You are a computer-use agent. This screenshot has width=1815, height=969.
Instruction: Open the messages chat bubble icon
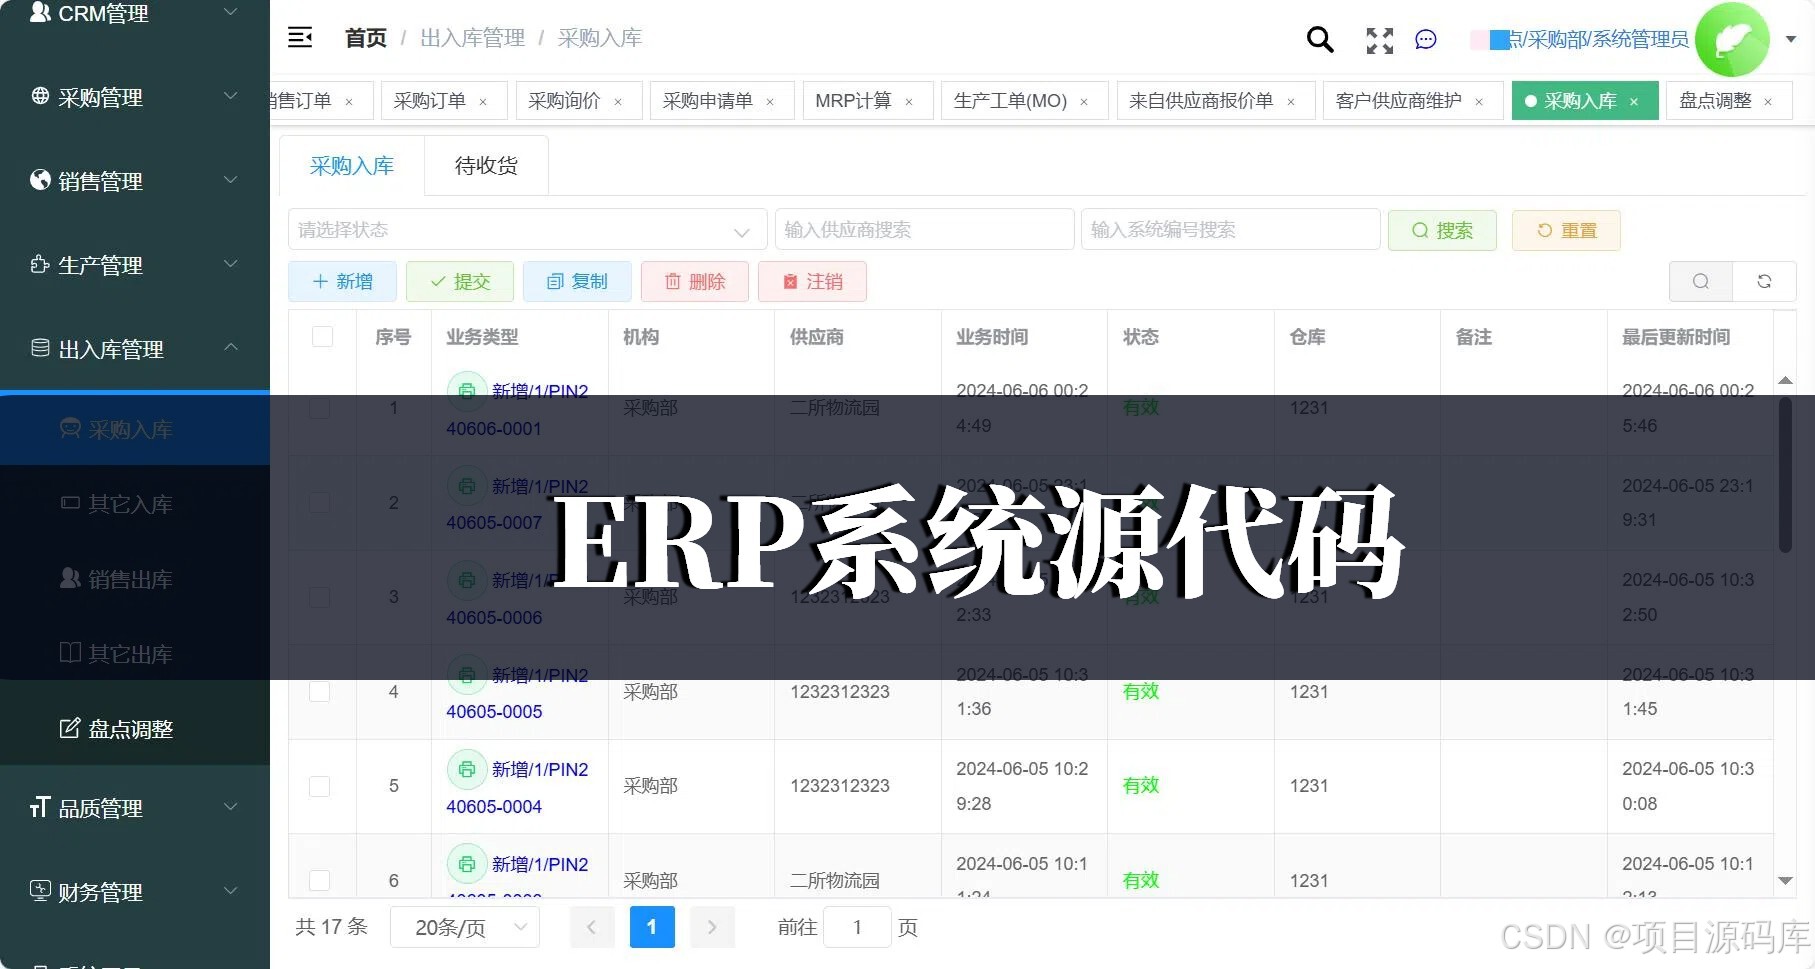pos(1426,40)
